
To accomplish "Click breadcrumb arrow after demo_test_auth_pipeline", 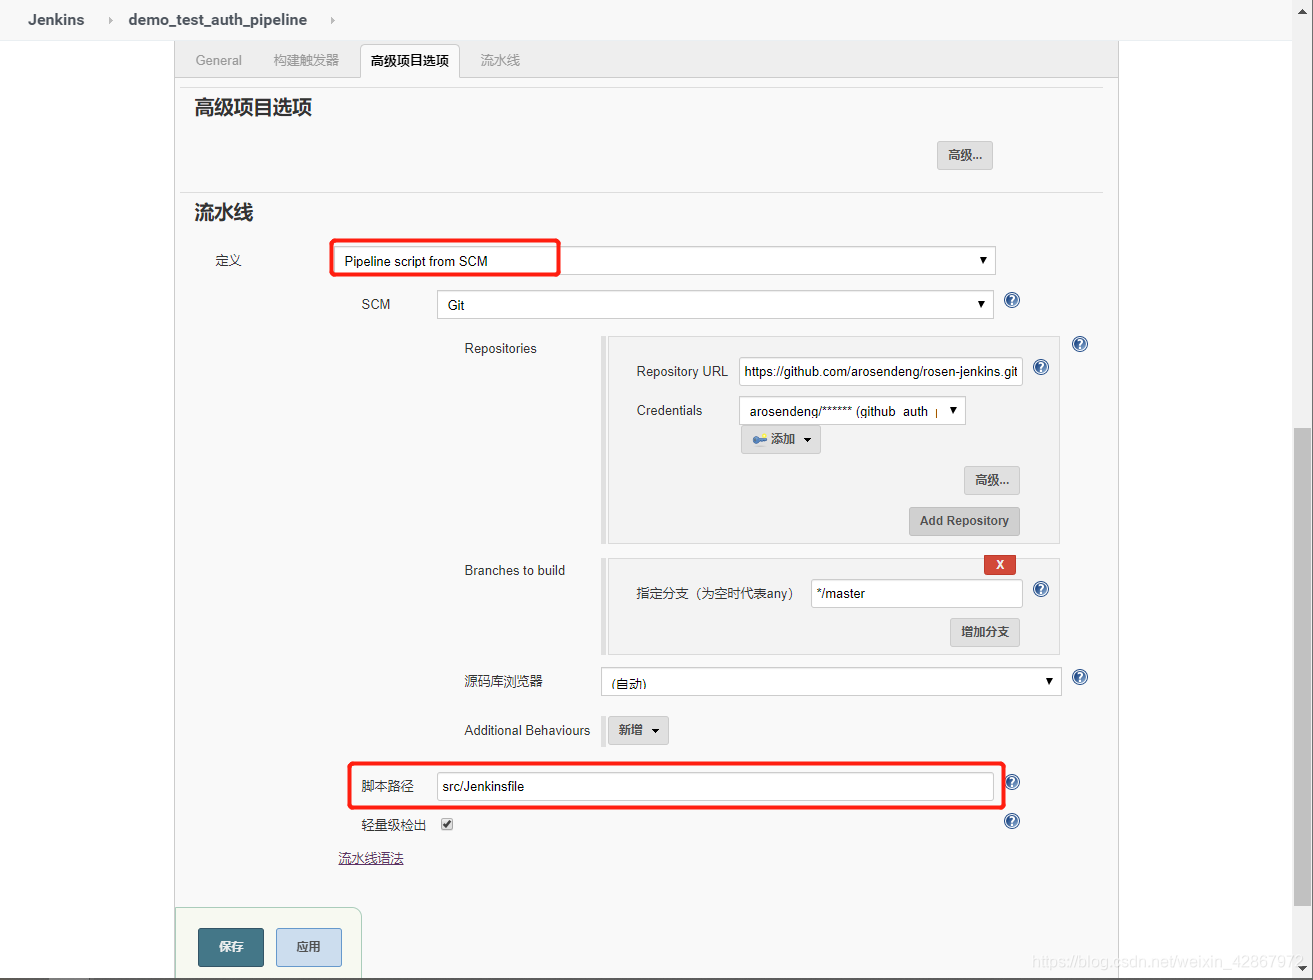I will pos(332,20).
